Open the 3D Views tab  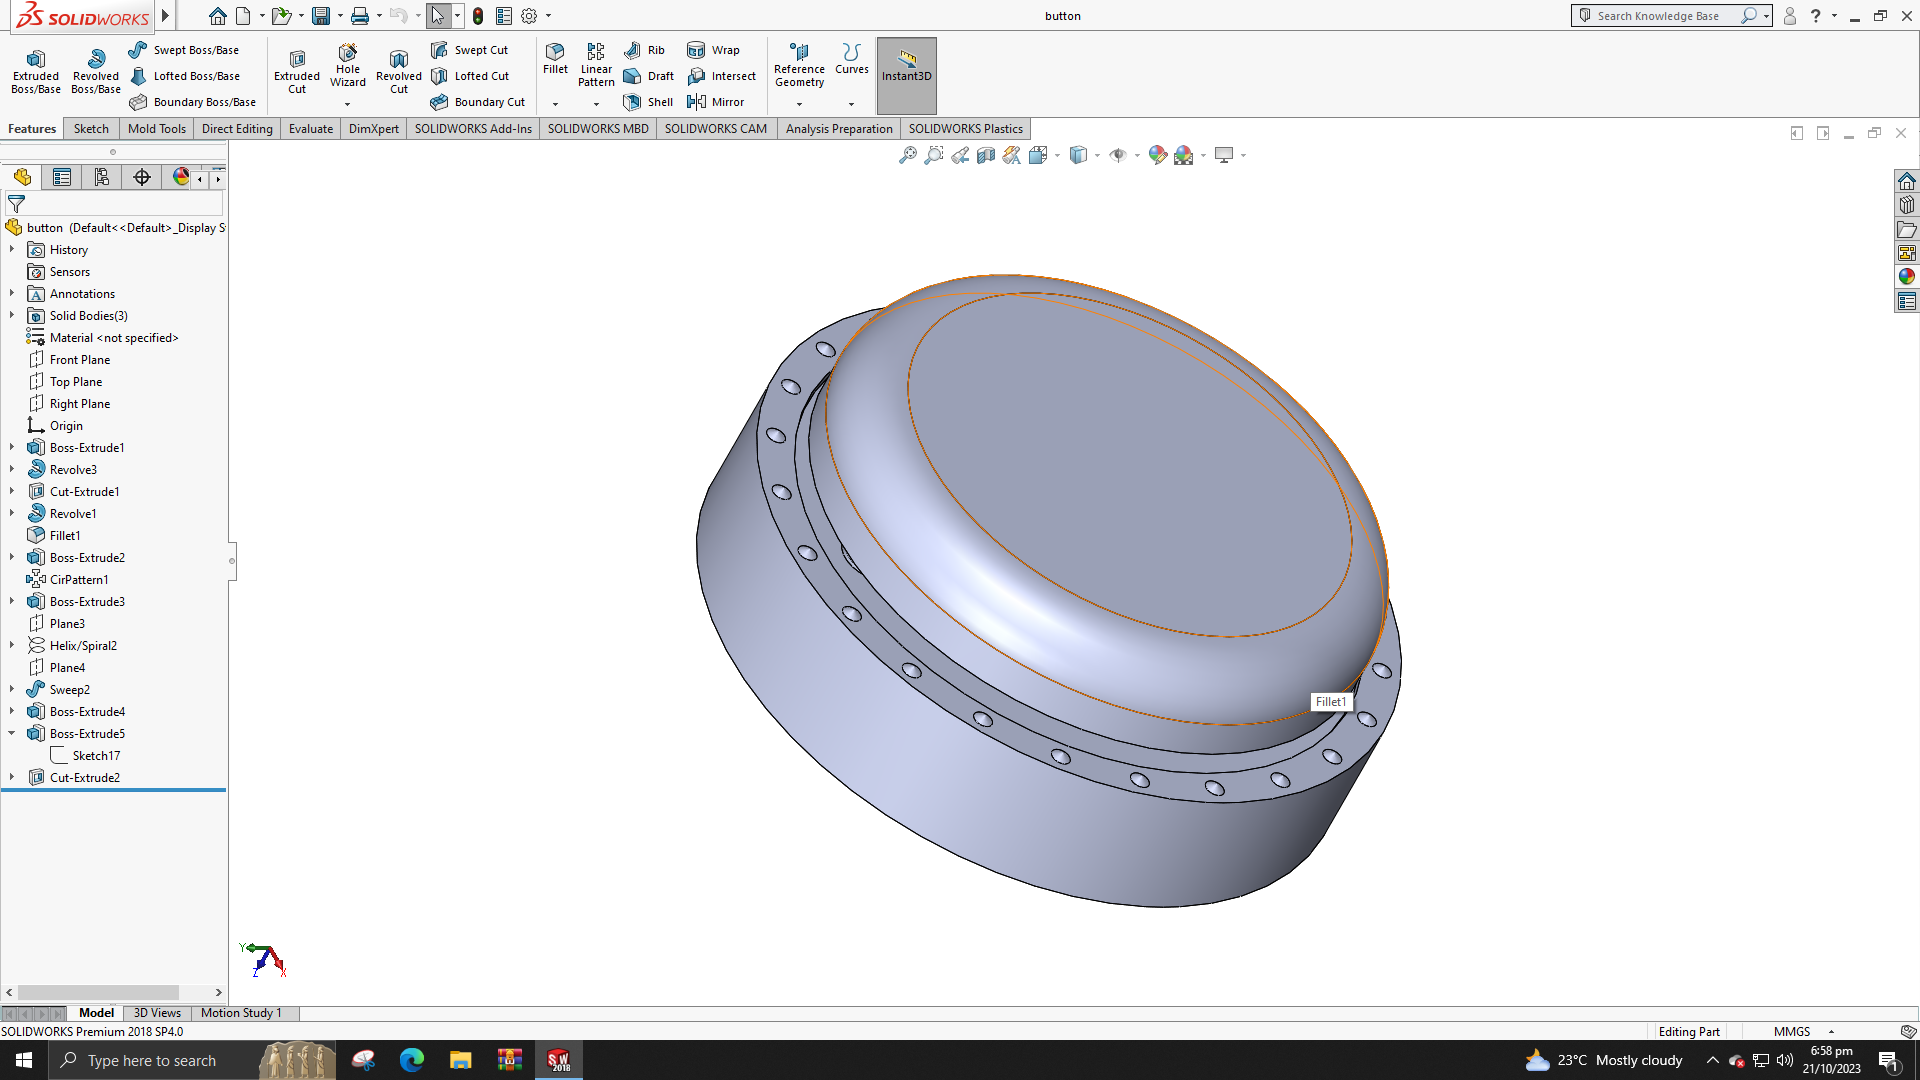tap(157, 1013)
